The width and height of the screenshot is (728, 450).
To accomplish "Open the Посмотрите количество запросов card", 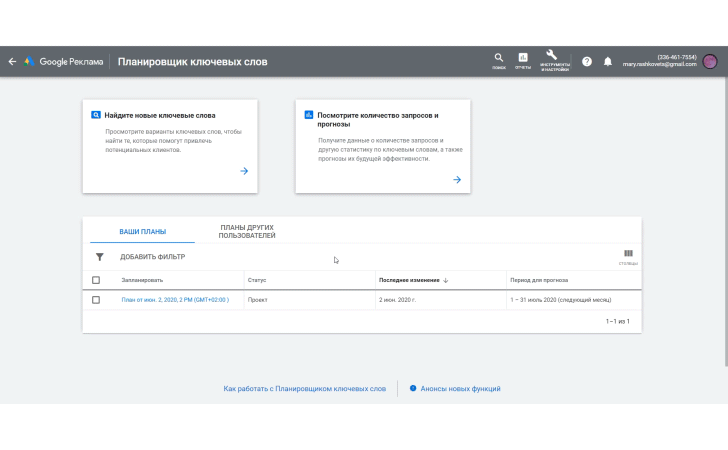I will tap(382, 146).
